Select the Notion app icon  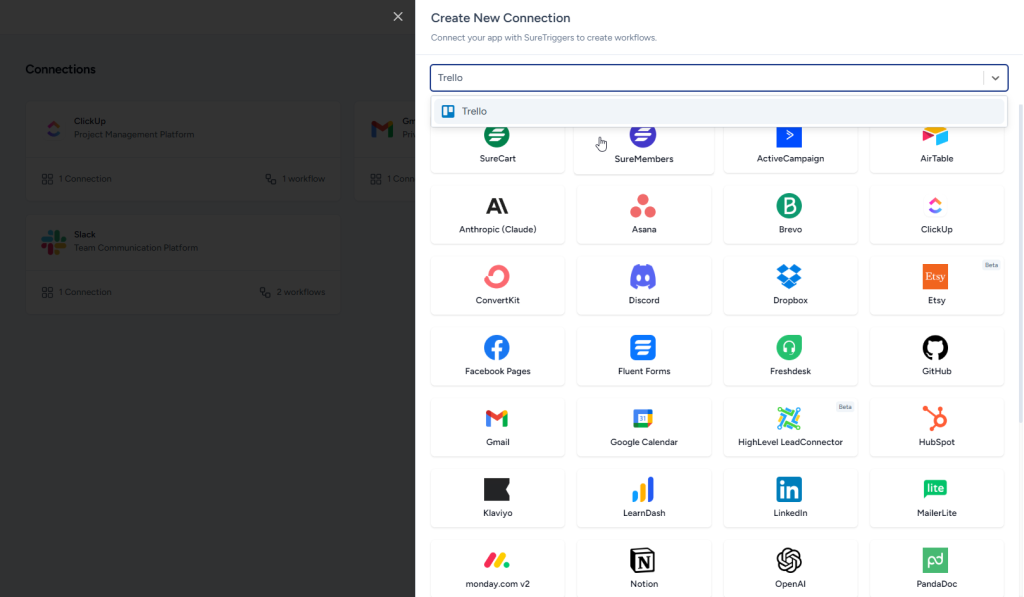coord(643,560)
